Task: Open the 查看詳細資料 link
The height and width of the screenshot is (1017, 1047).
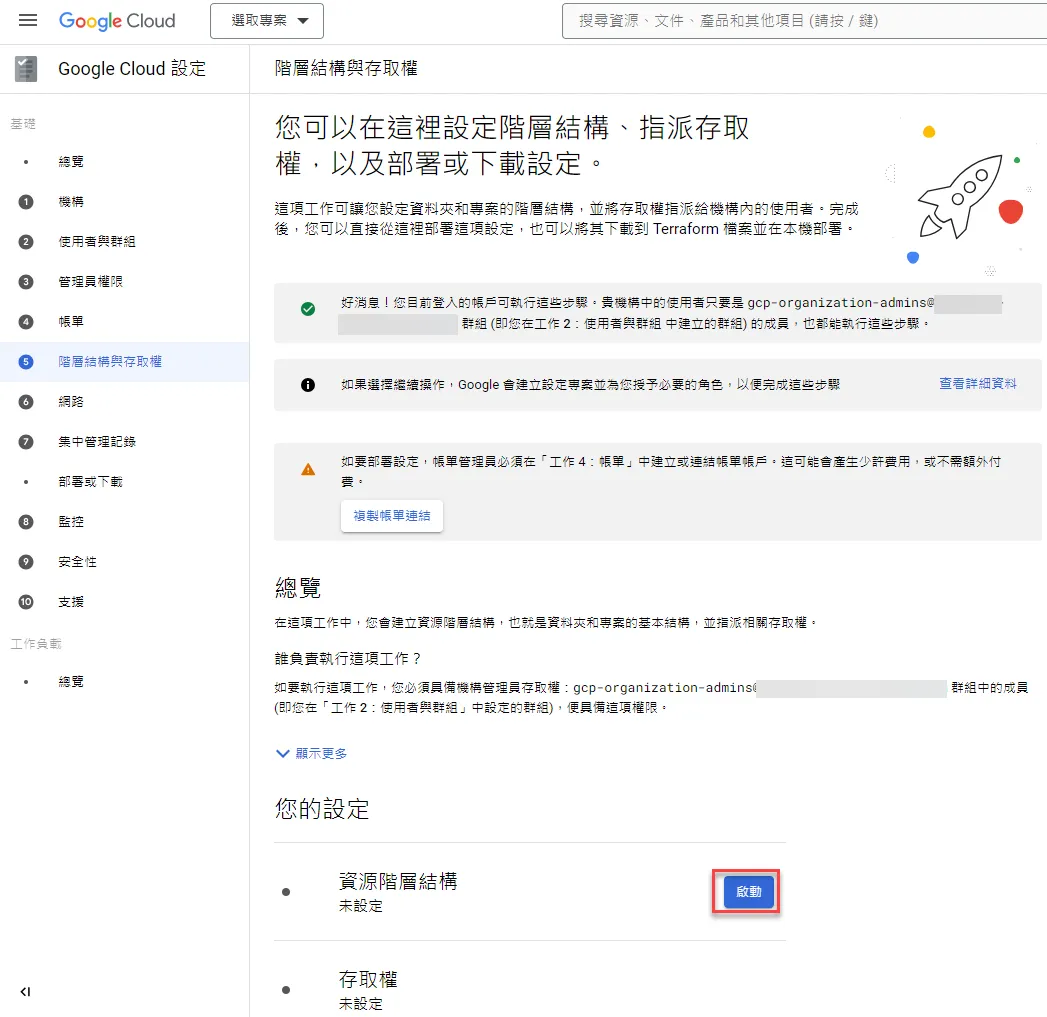Action: click(x=978, y=384)
